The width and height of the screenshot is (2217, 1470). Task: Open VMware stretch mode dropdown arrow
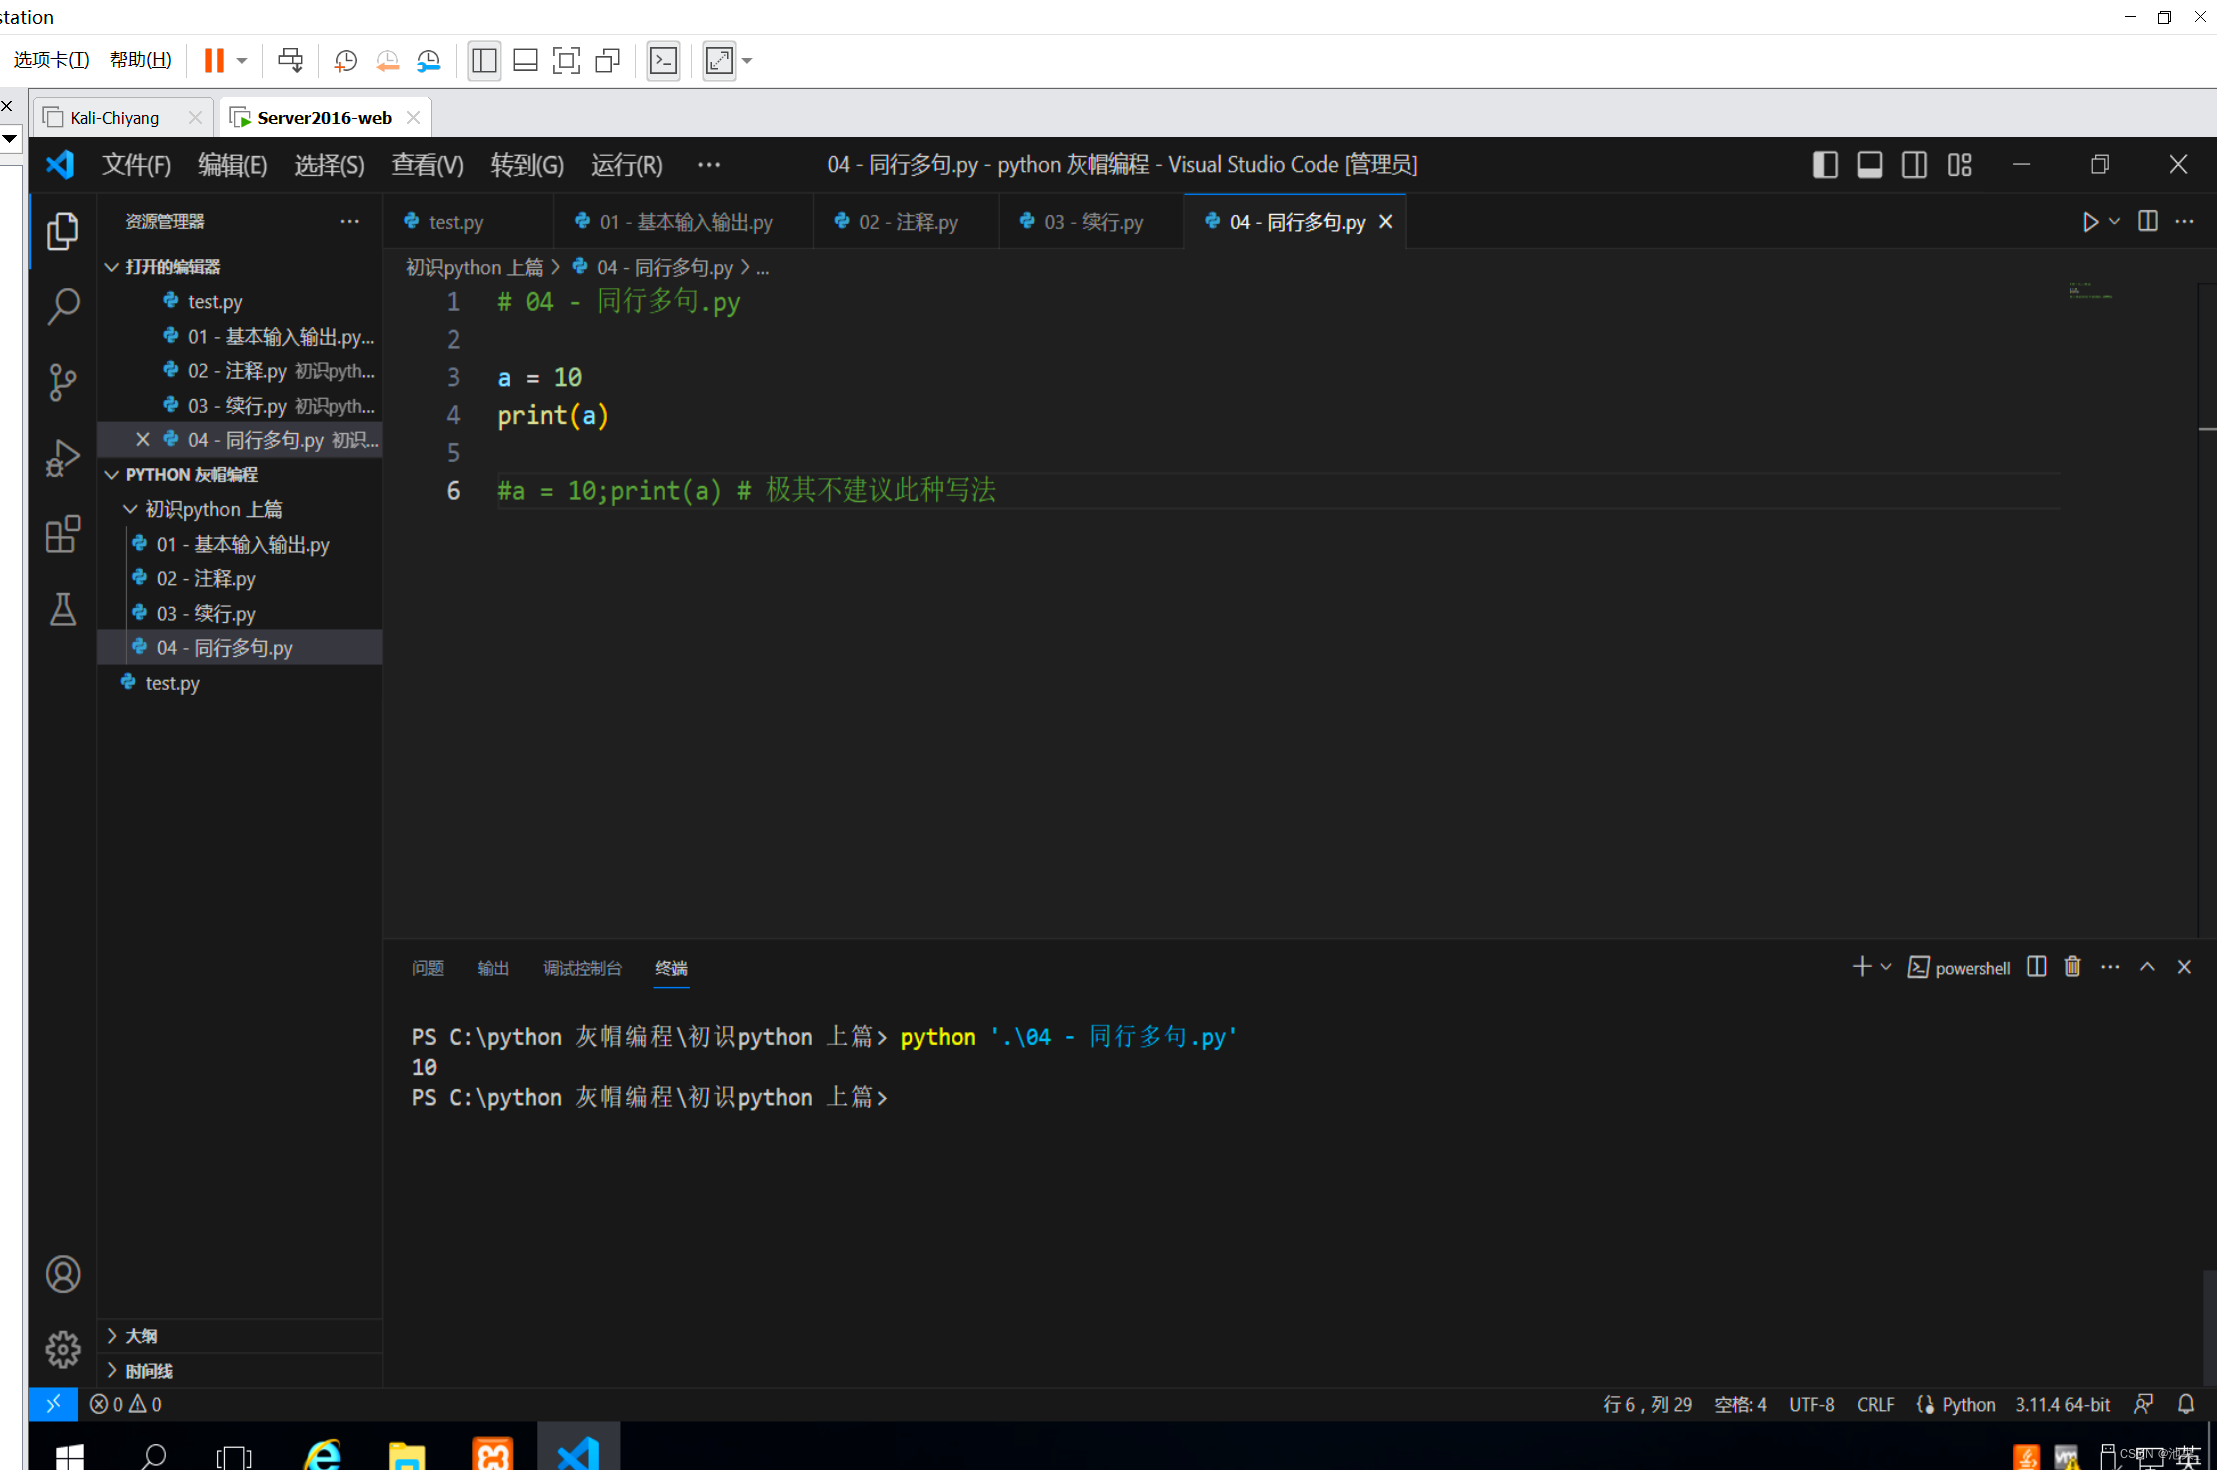(747, 60)
